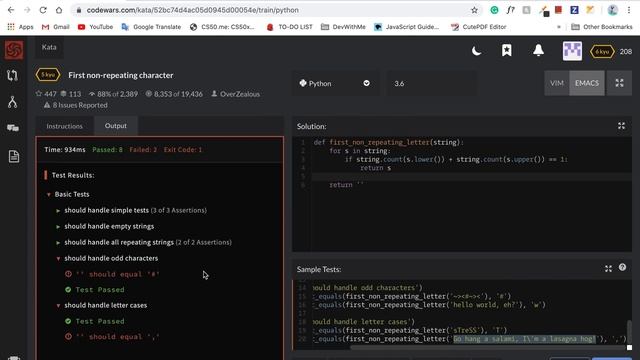Viewport: 640px width, 360px height.
Task: Click the Grammarly extension icon
Action: (x=494, y=10)
